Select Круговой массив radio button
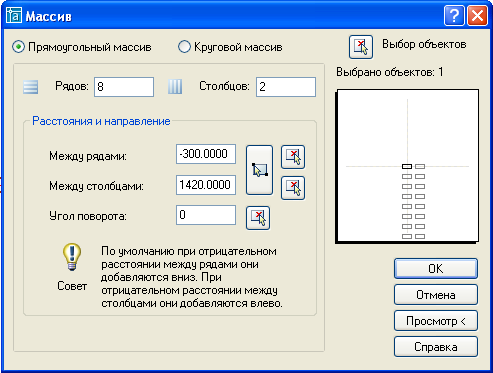 (x=184, y=47)
